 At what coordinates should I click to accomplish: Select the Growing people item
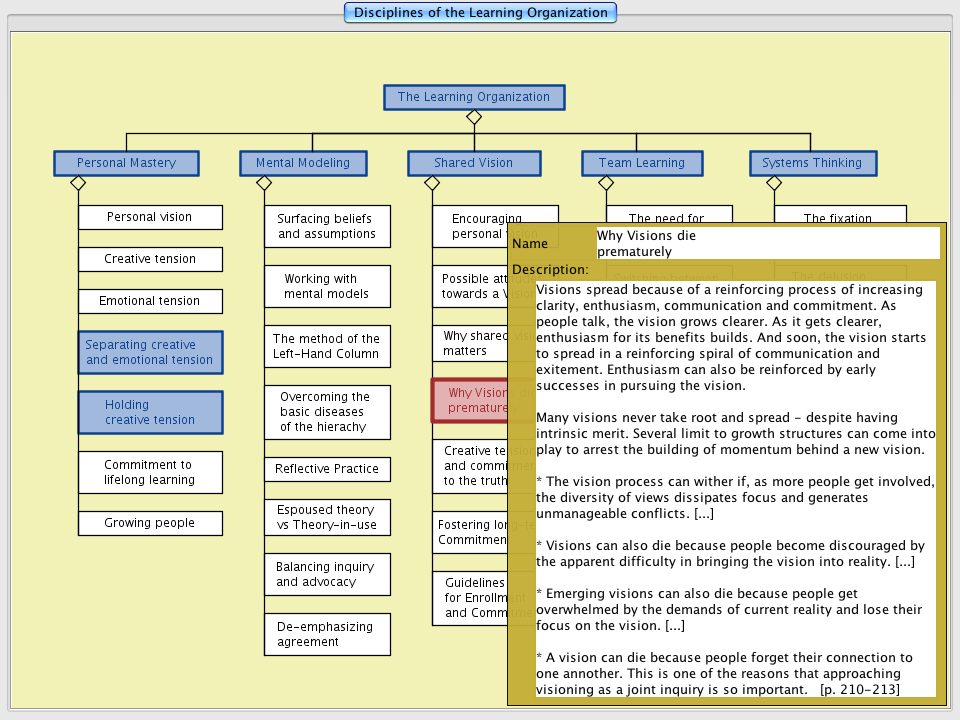pyautogui.click(x=150, y=523)
